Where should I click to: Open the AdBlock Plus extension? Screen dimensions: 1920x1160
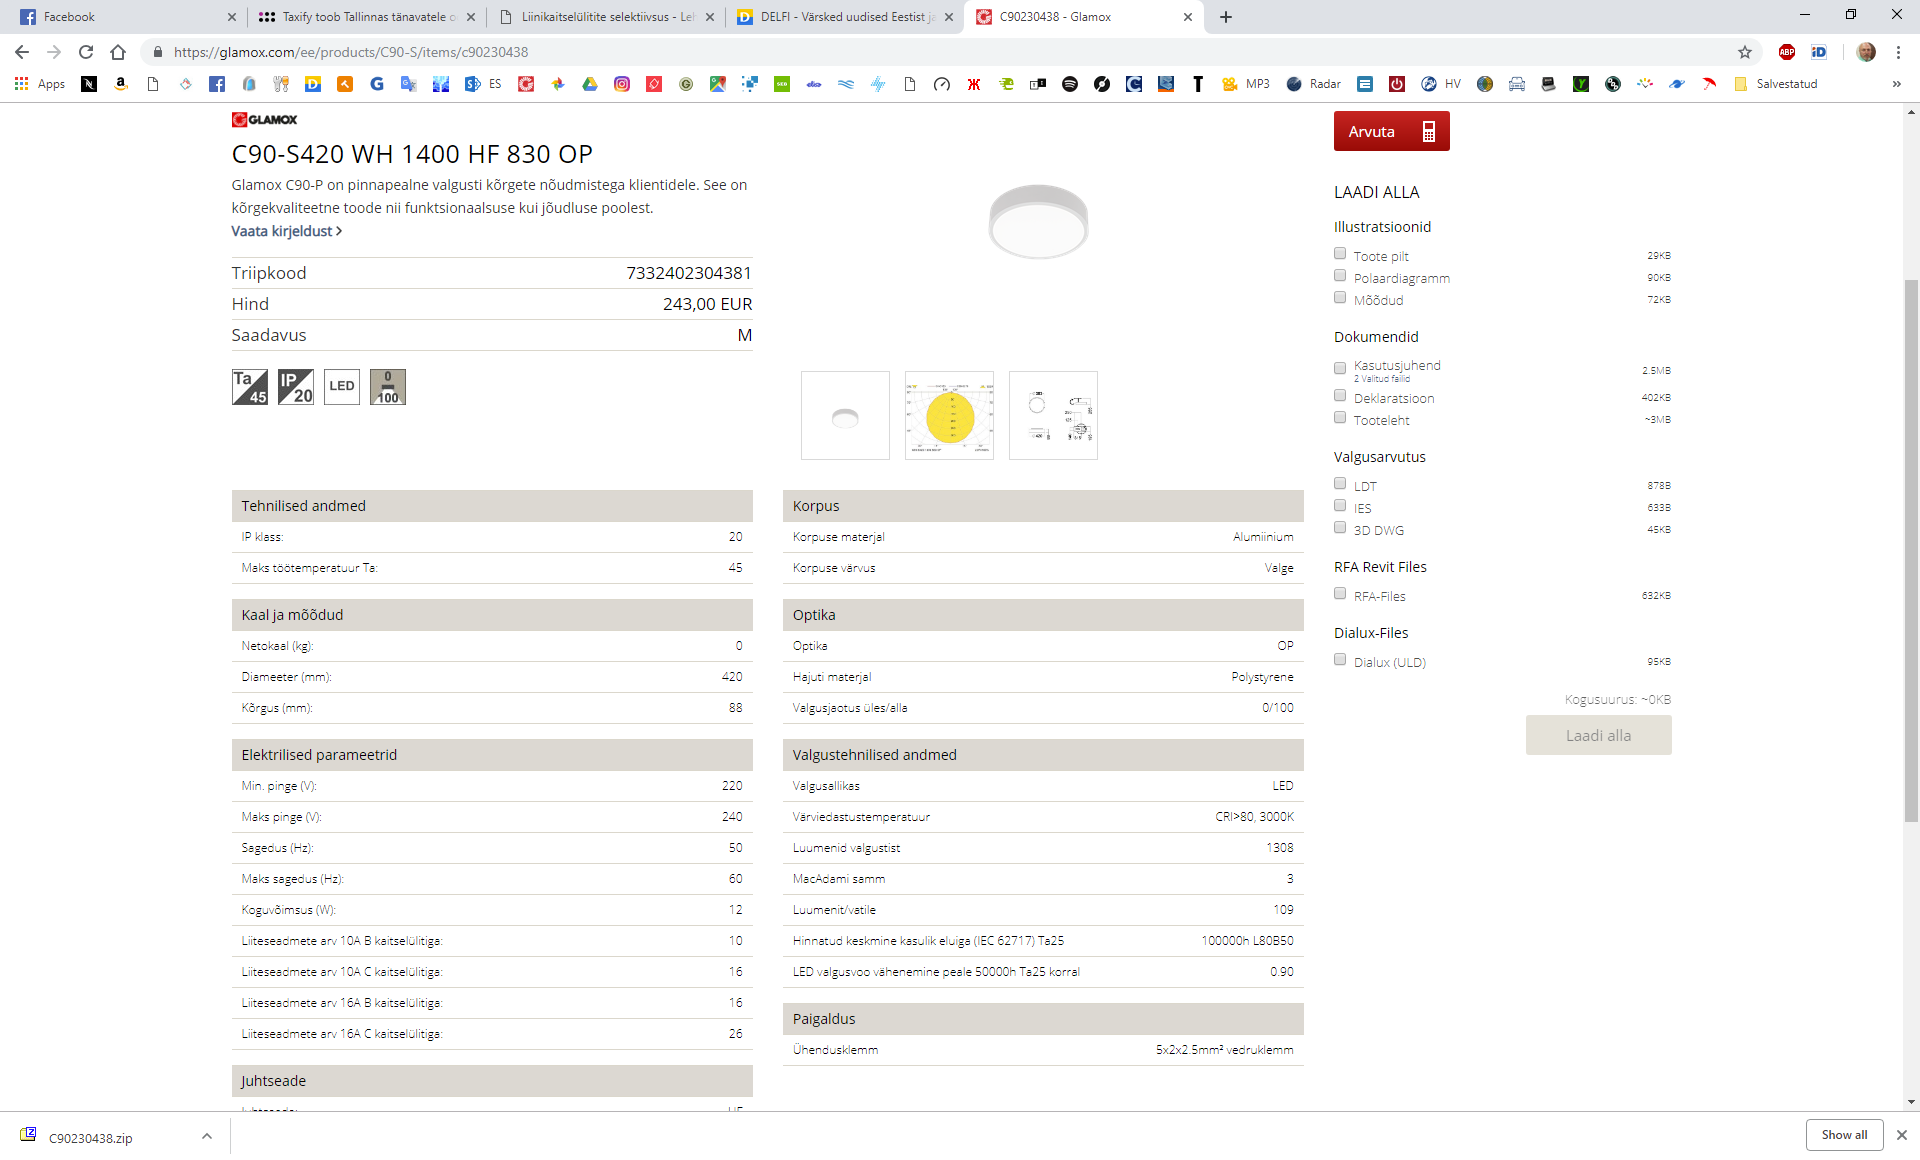(1787, 52)
